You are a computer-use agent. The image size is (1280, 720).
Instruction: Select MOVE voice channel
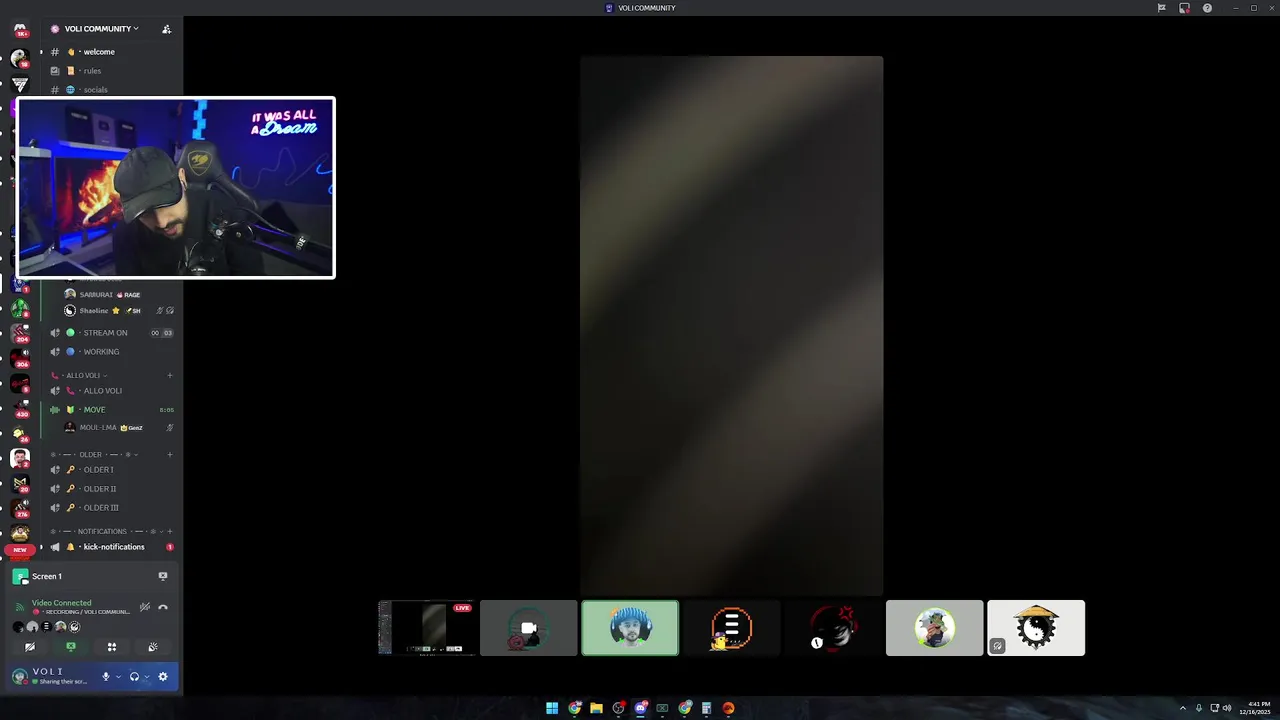point(111,410)
